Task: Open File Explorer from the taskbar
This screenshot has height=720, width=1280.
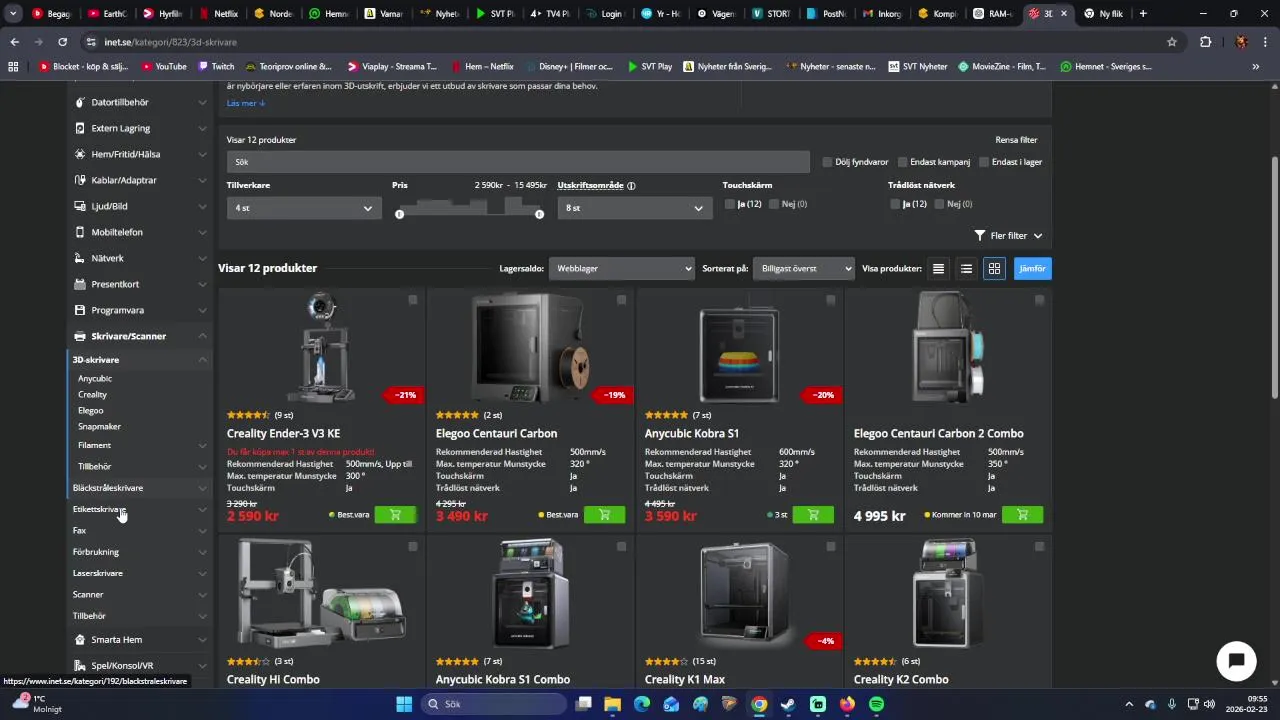Action: 613,704
